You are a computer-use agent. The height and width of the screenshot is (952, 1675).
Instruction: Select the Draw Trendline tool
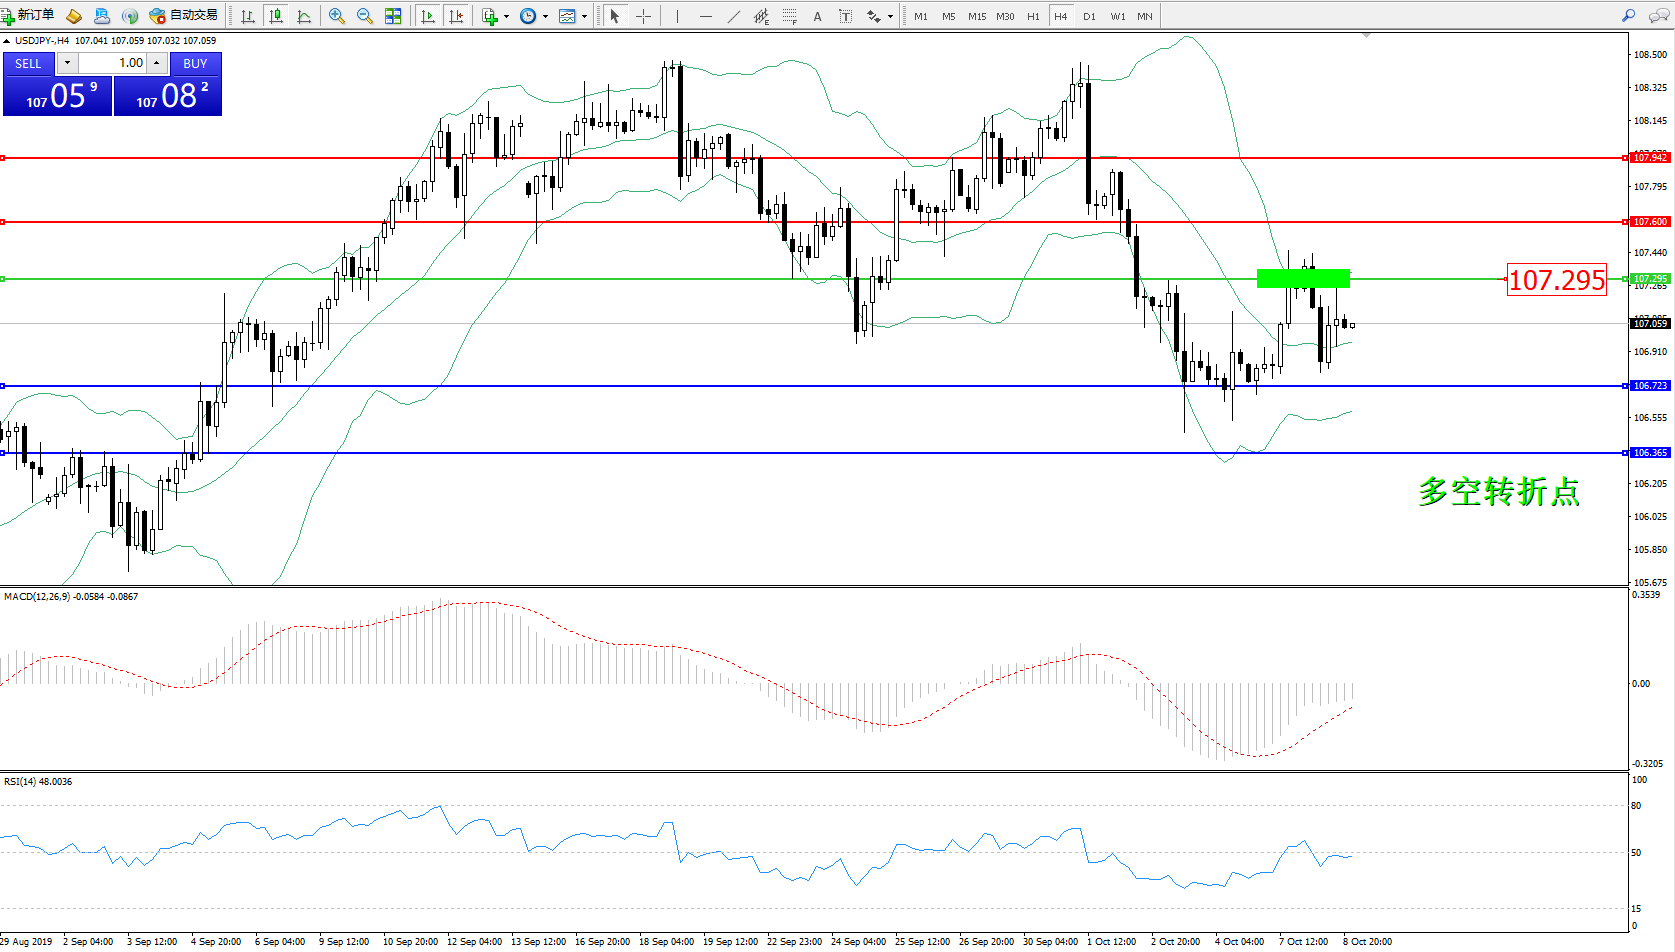734,16
